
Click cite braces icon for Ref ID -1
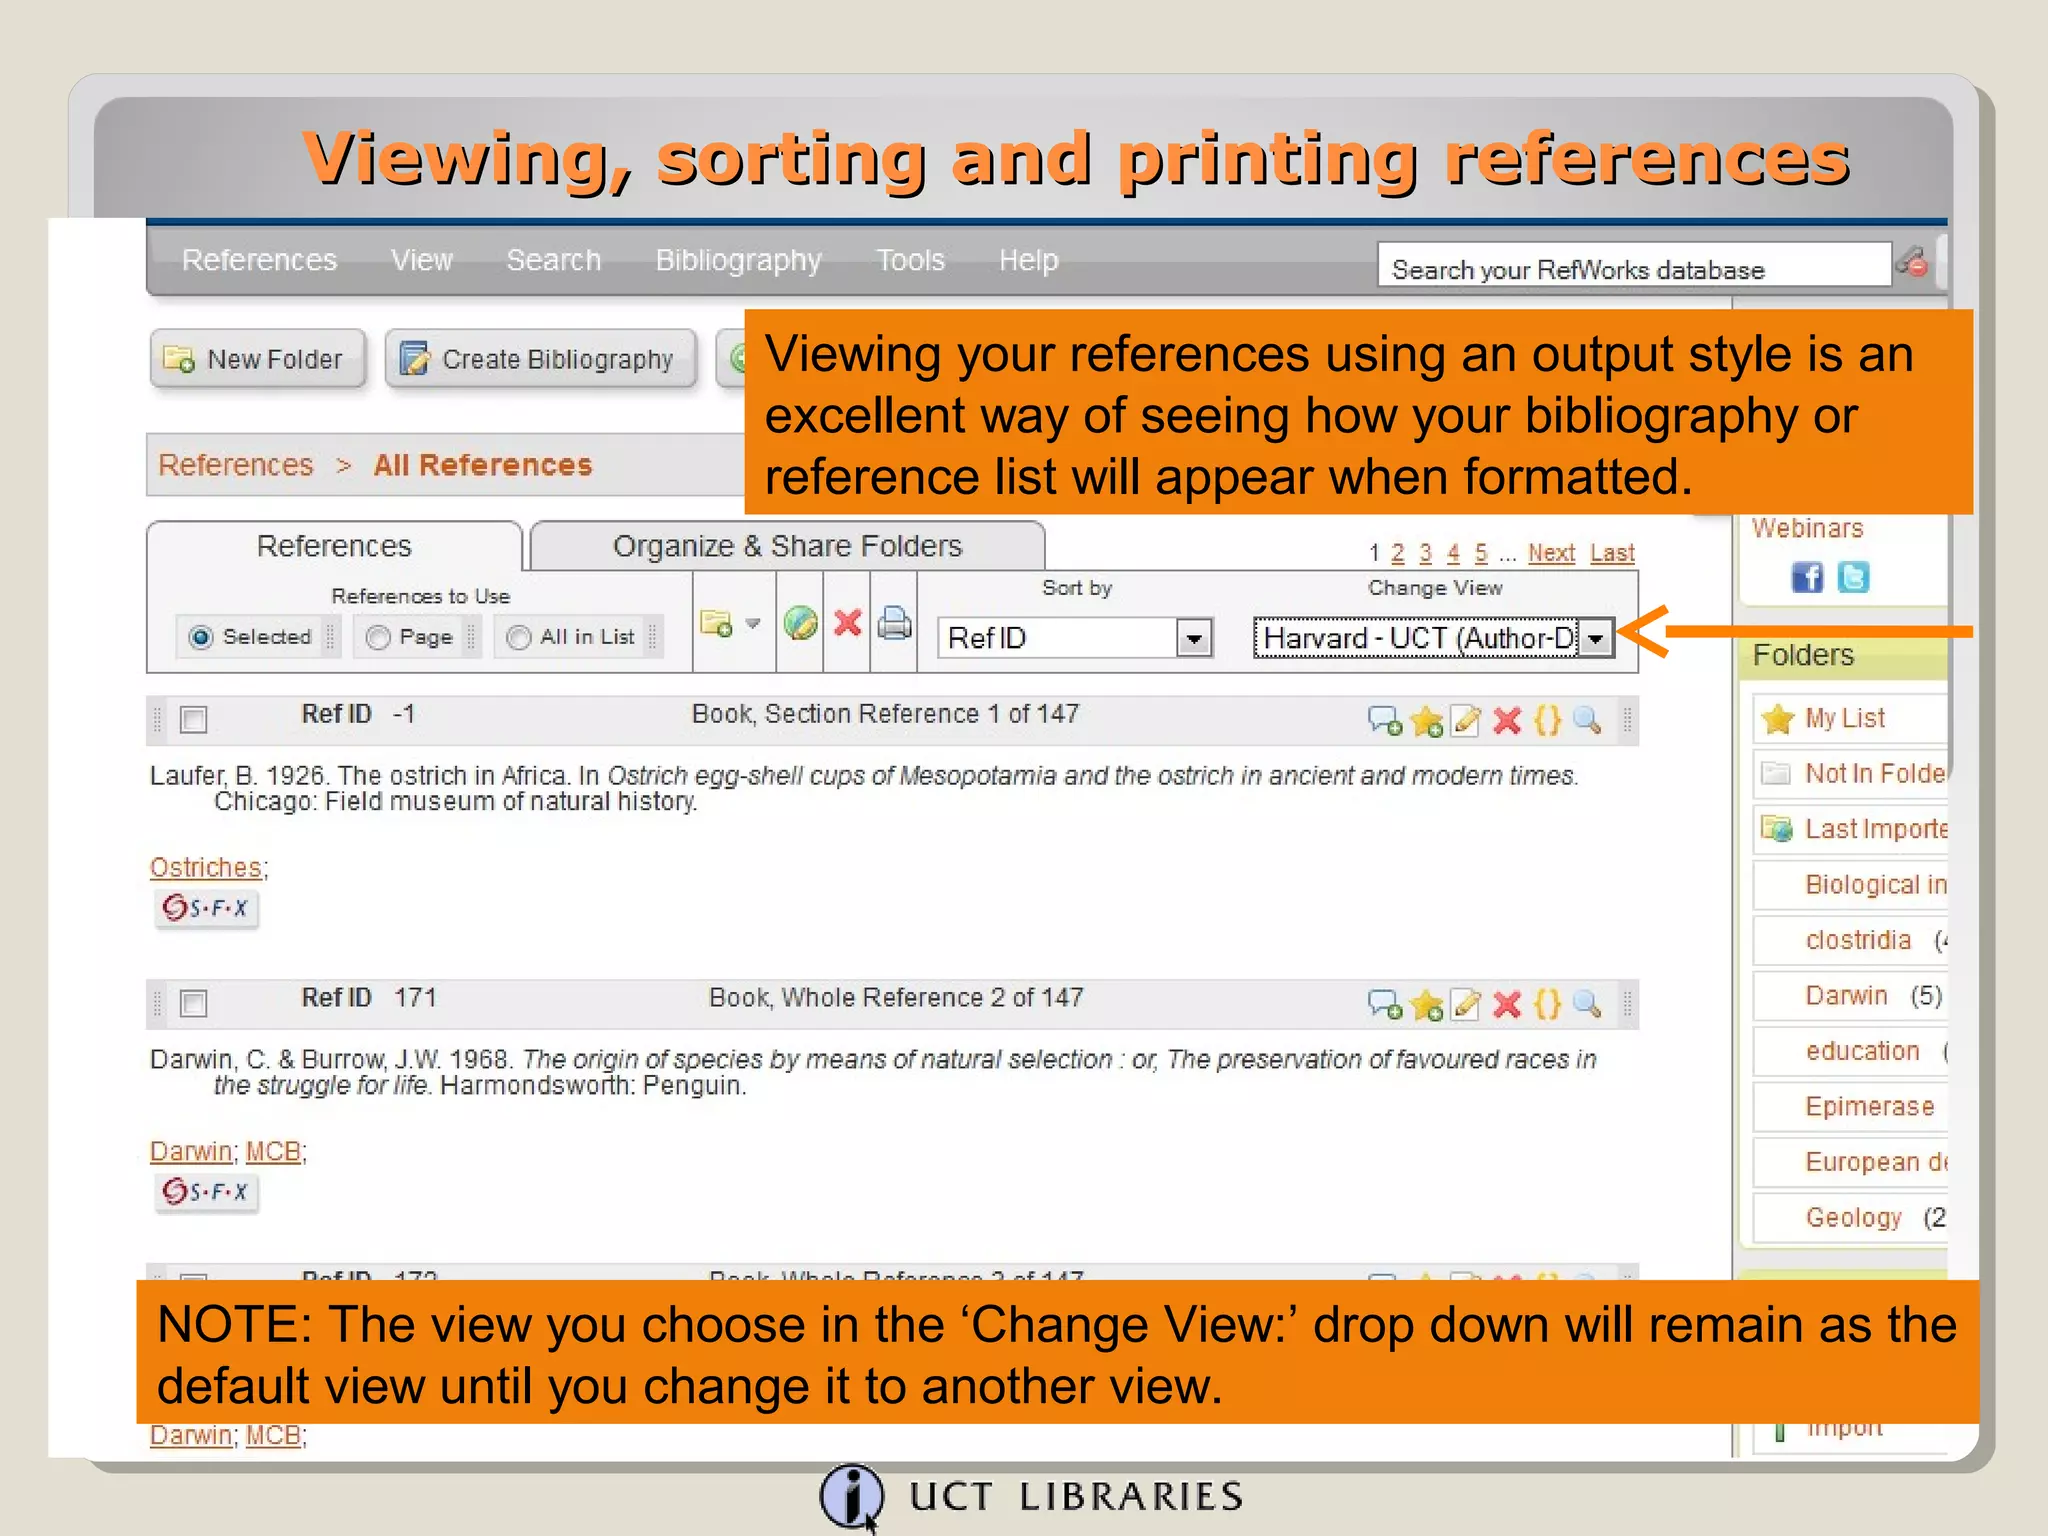1547,720
